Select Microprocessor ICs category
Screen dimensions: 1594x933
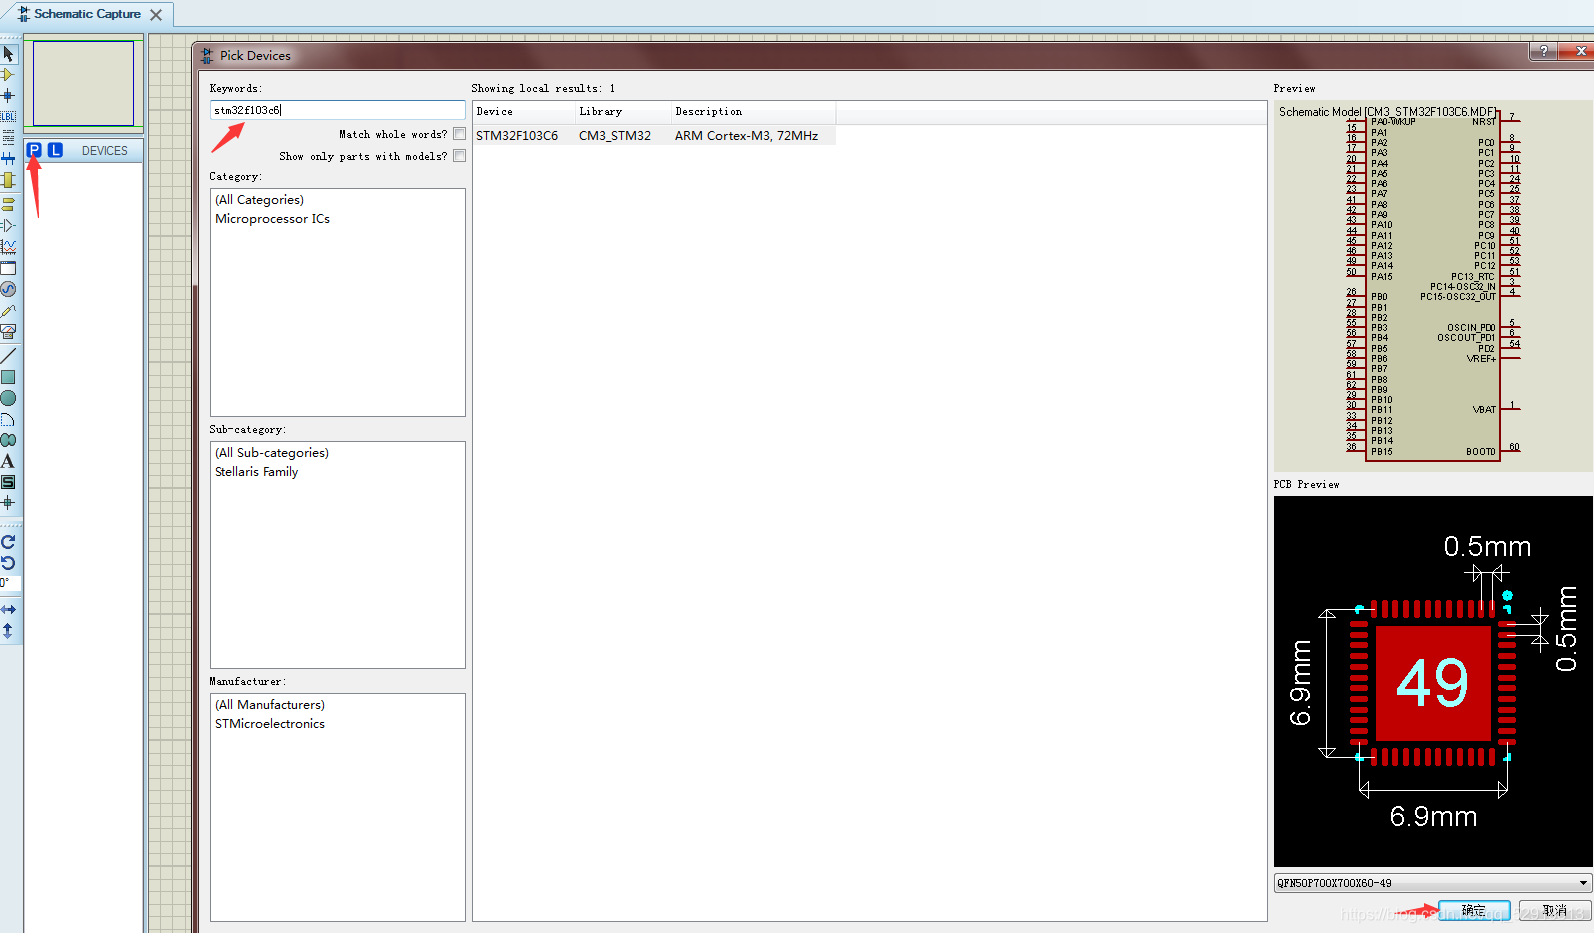point(273,219)
